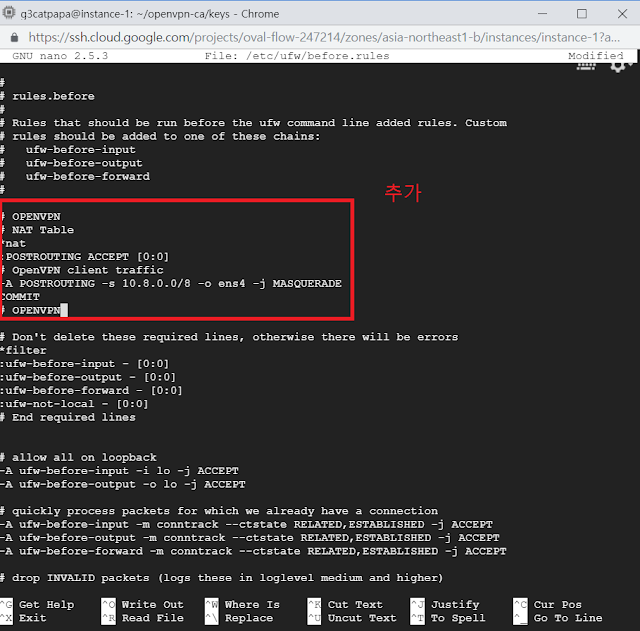
Task: Click the '*filter' line
Action: 23,351
